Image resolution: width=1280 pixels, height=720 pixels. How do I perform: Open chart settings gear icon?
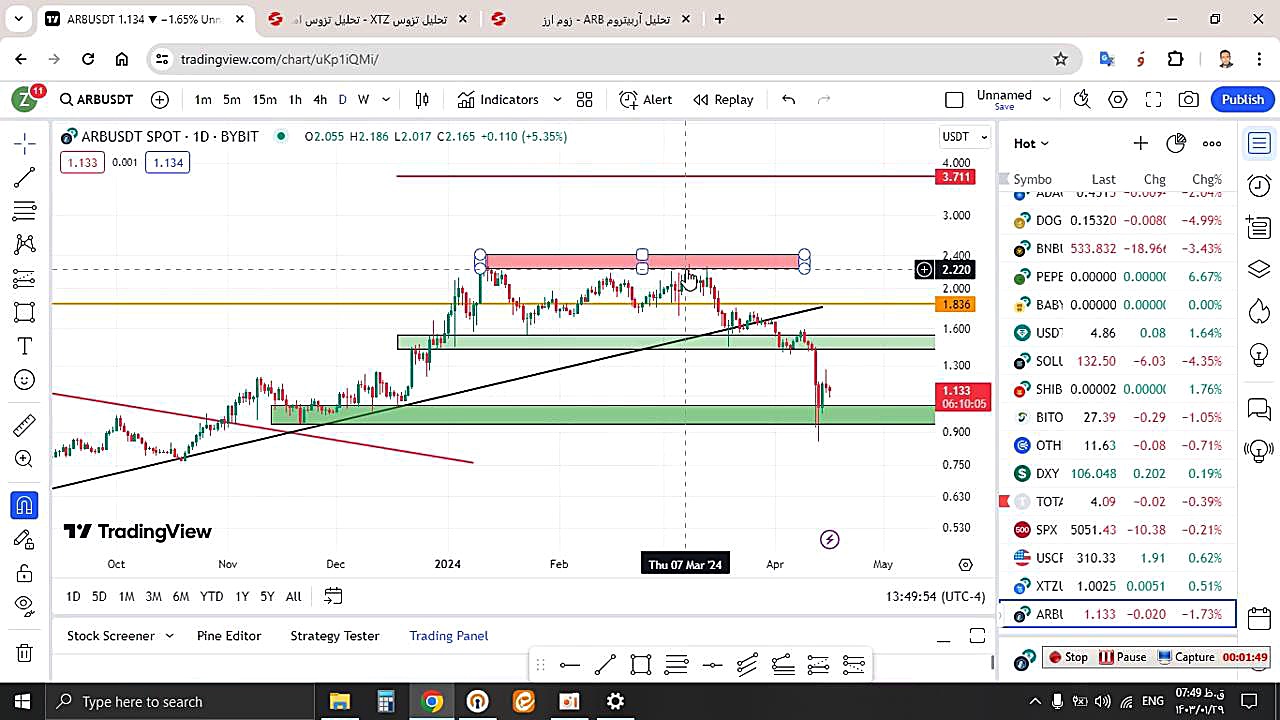click(x=1118, y=99)
